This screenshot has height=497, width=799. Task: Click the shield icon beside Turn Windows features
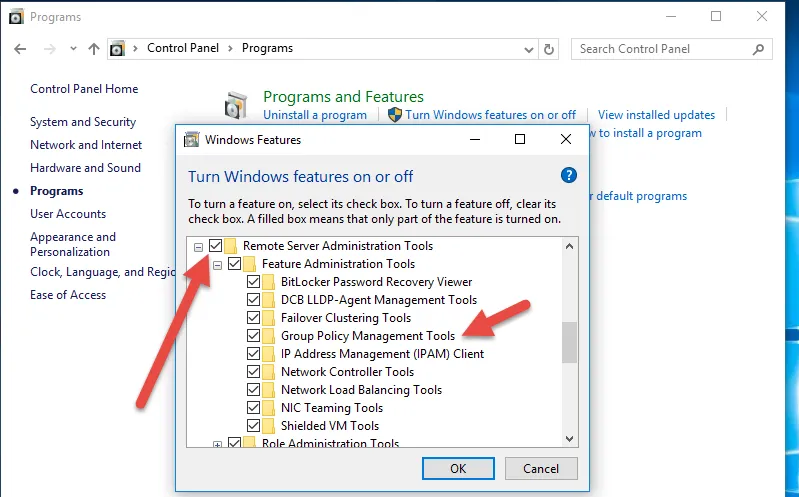(x=394, y=115)
